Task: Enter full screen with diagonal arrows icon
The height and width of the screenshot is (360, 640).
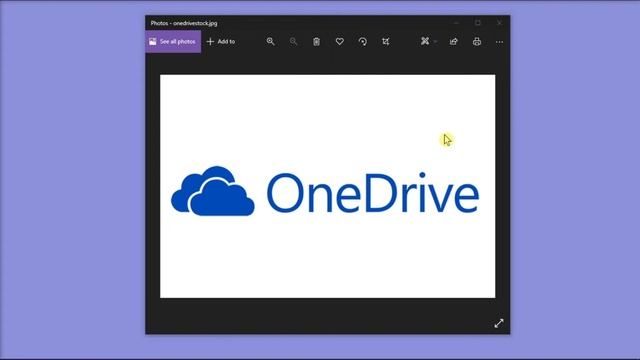Action: click(x=499, y=323)
